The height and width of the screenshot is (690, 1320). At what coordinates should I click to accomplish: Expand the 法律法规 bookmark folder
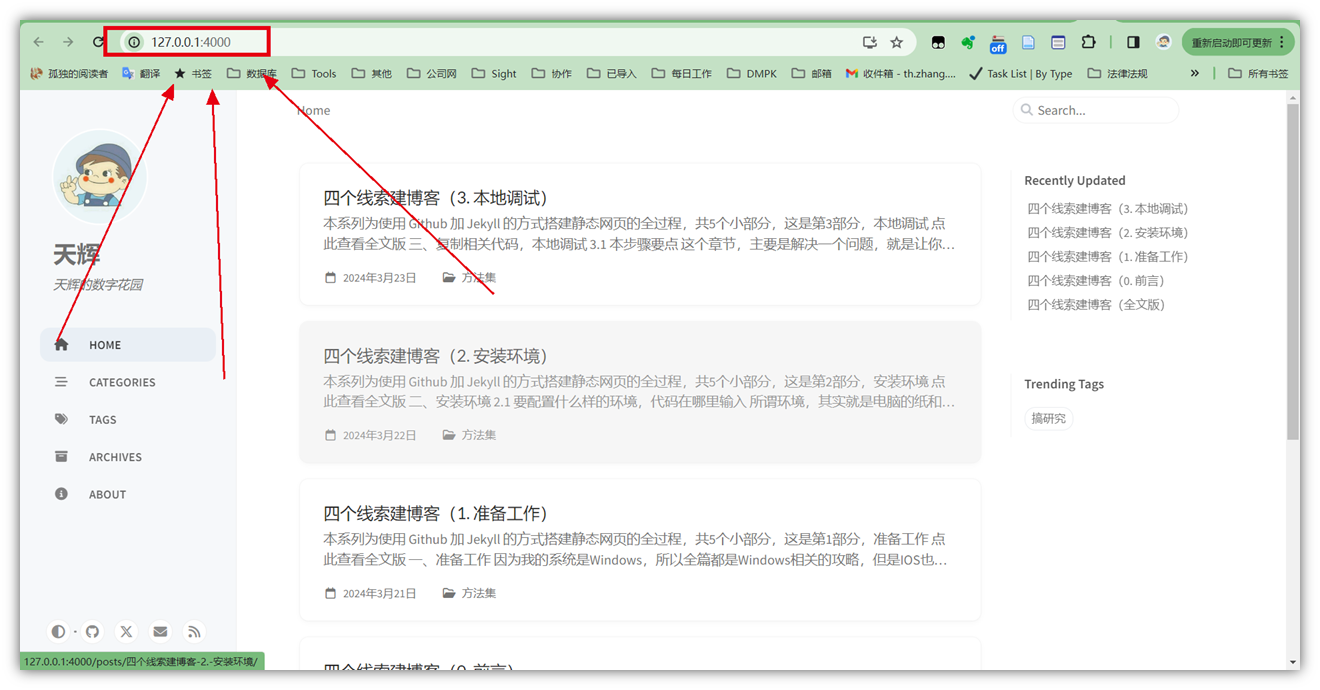pos(1118,73)
